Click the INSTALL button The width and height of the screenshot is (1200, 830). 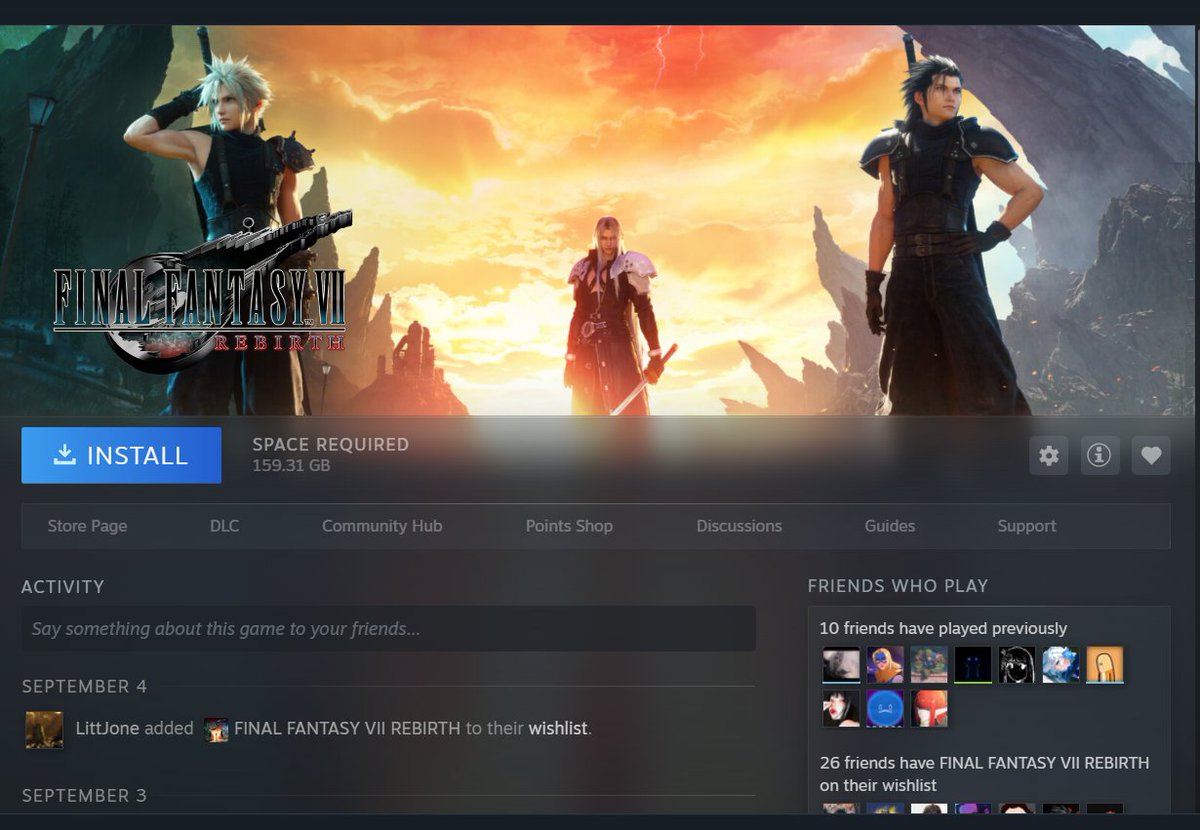[121, 455]
